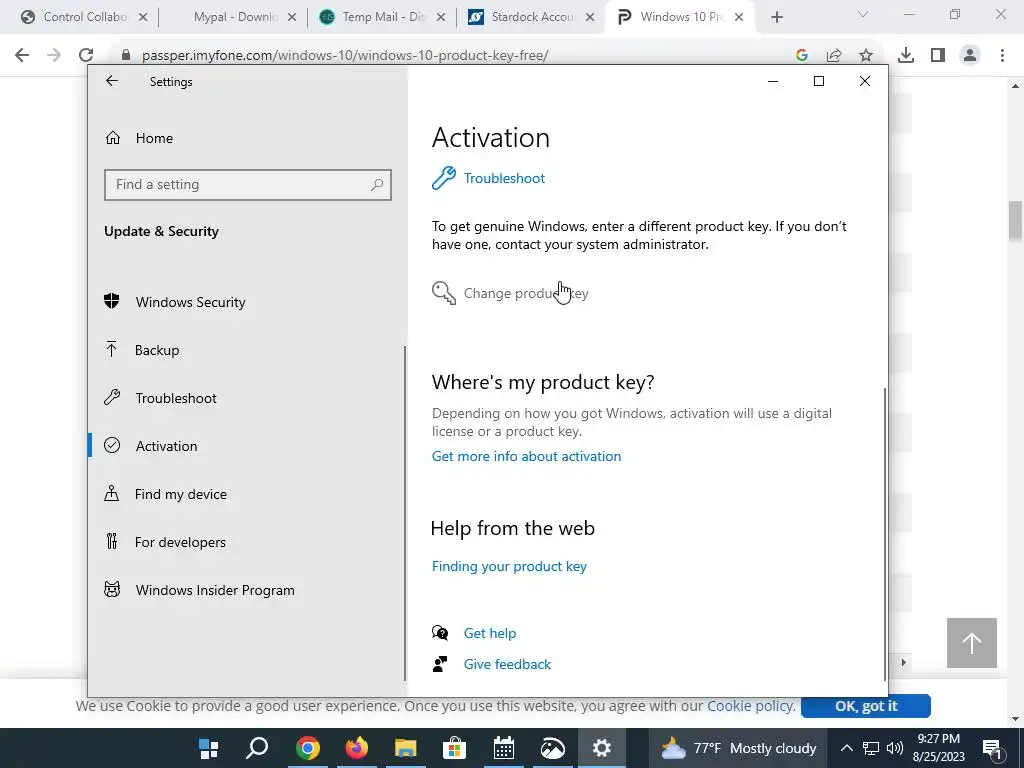Open File Explorer from the taskbar

[406, 748]
